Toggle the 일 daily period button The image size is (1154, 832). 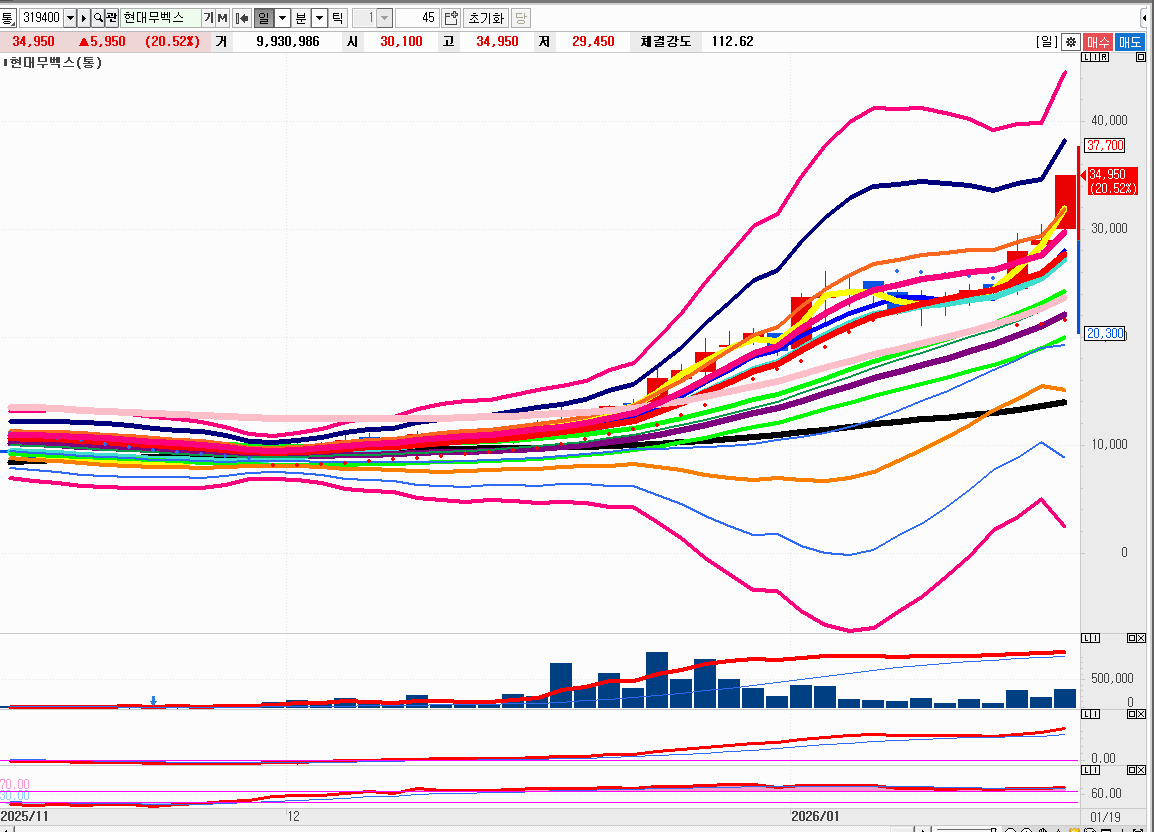[x=263, y=18]
